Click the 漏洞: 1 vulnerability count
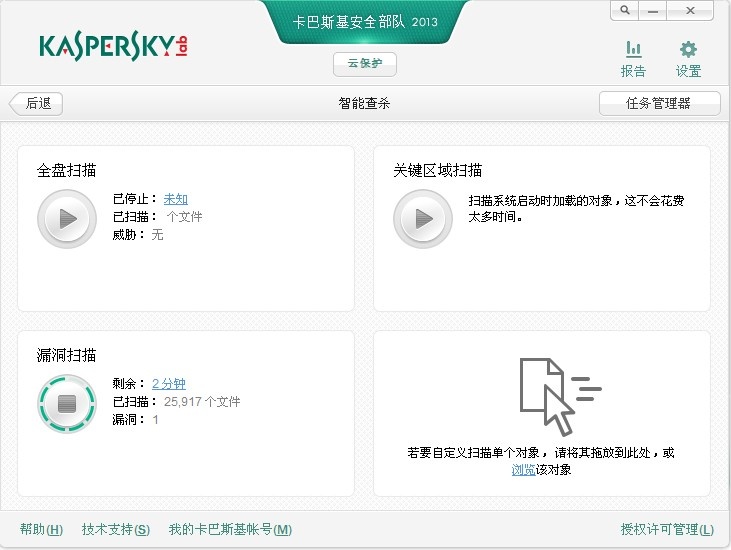731x550 pixels. 135,419
